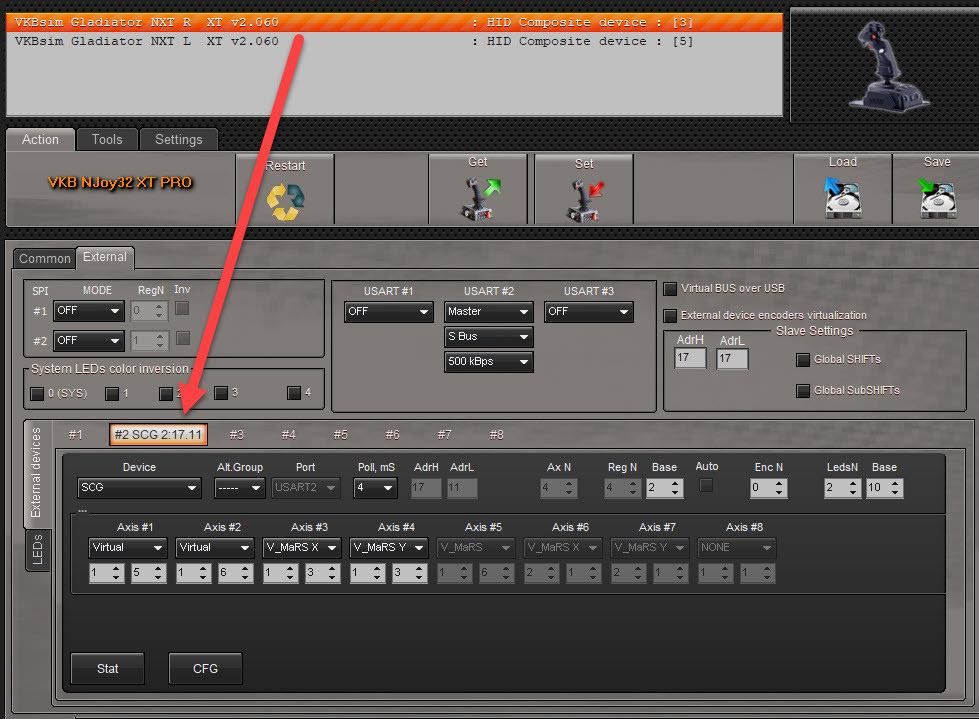This screenshot has width=979, height=719.
Task: Toggle Global SubSHIFTs checkbox
Action: pyautogui.click(x=803, y=391)
